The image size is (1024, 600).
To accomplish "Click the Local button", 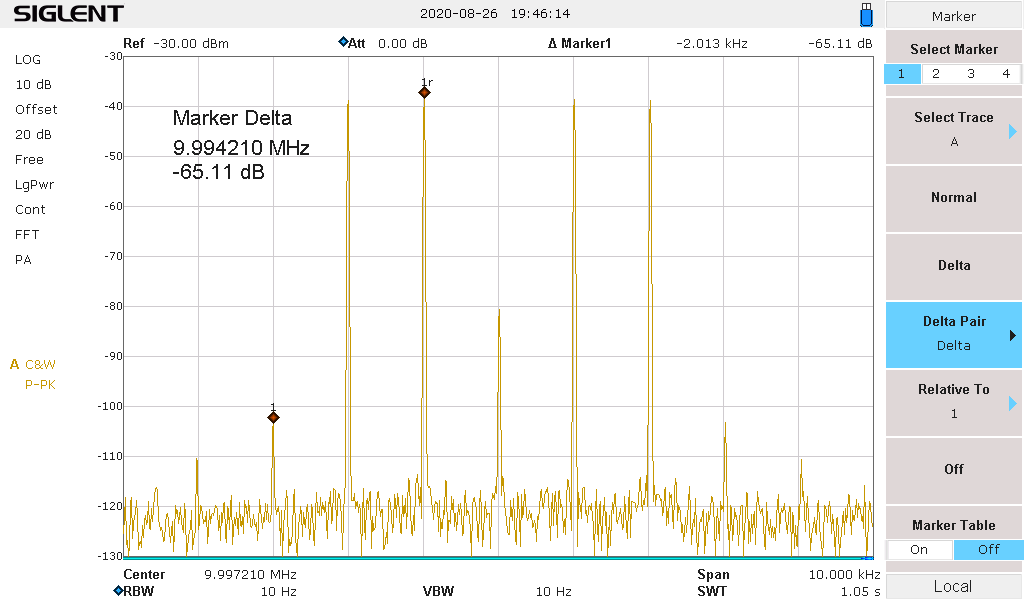I will click(953, 586).
